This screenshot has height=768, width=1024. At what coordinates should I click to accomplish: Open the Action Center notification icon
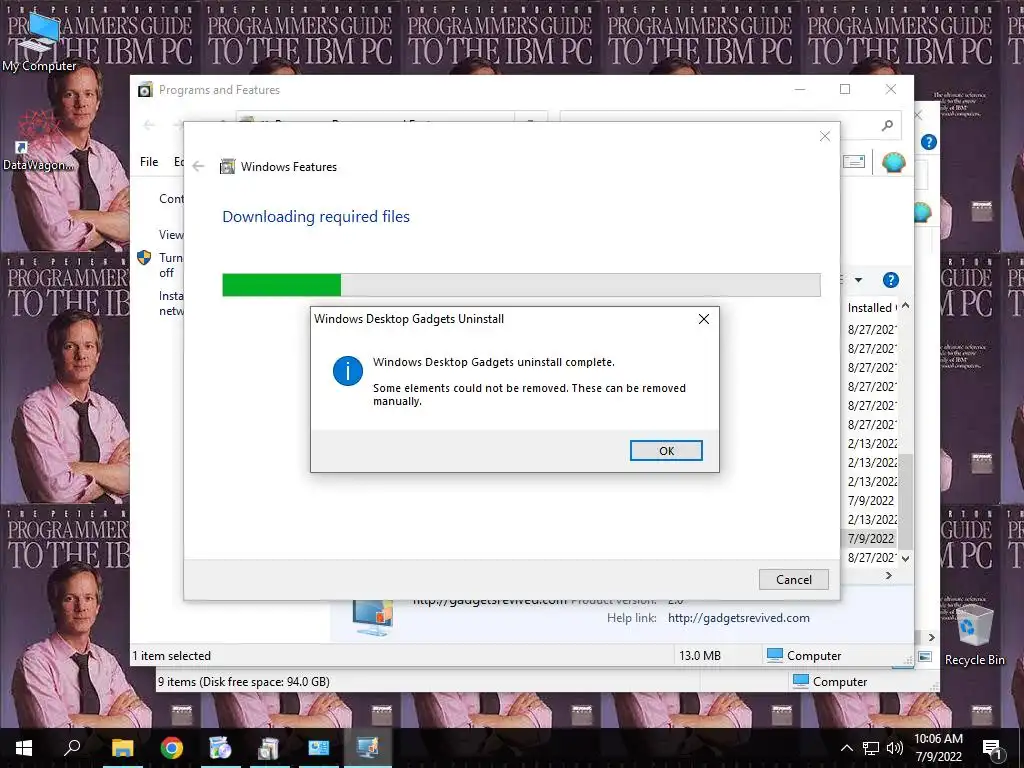pos(992,748)
